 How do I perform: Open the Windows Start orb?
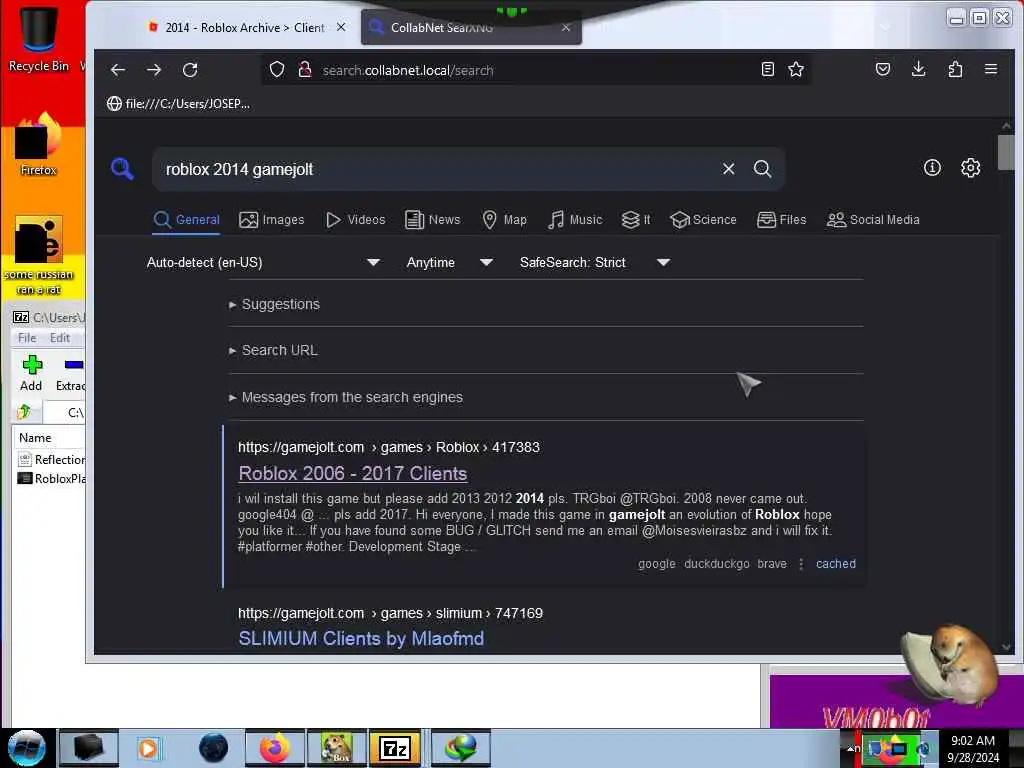coord(26,748)
